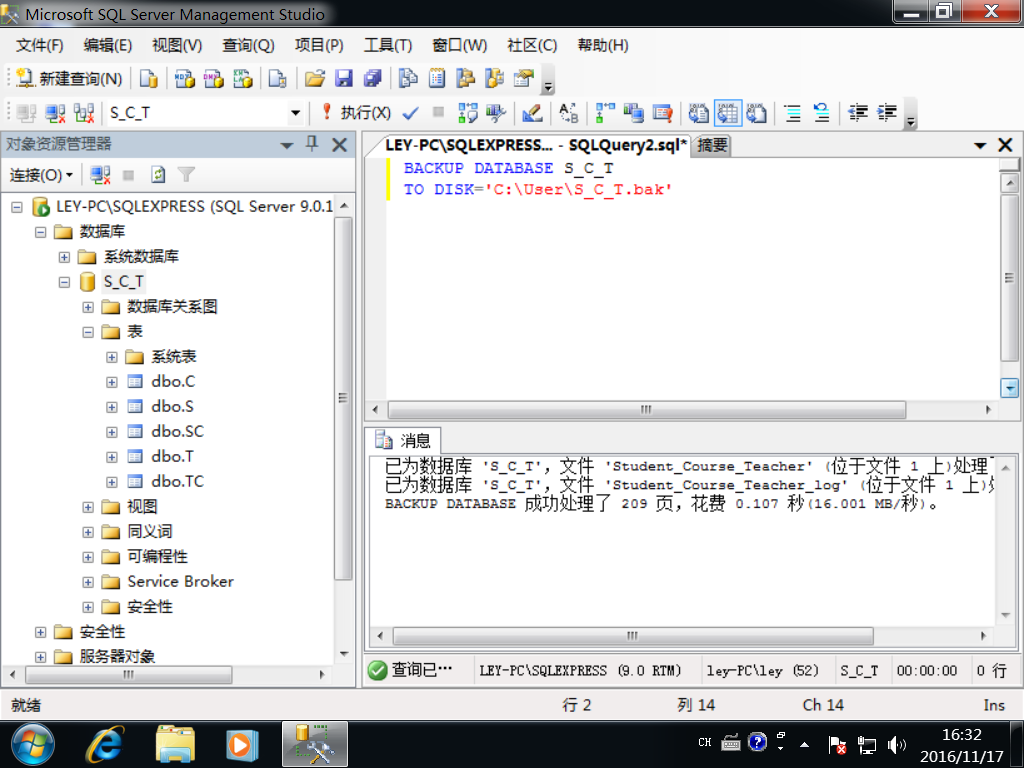Disconnect the server in Object Explorer toolbar
Viewport: 1024px width, 768px height.
coord(100,174)
